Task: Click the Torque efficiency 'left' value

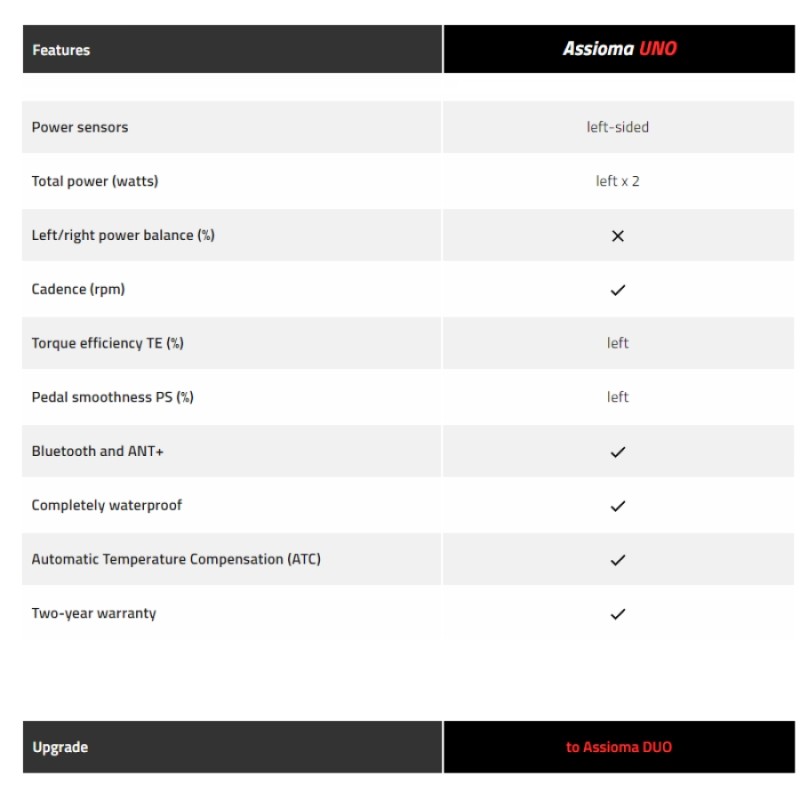Action: pos(617,343)
